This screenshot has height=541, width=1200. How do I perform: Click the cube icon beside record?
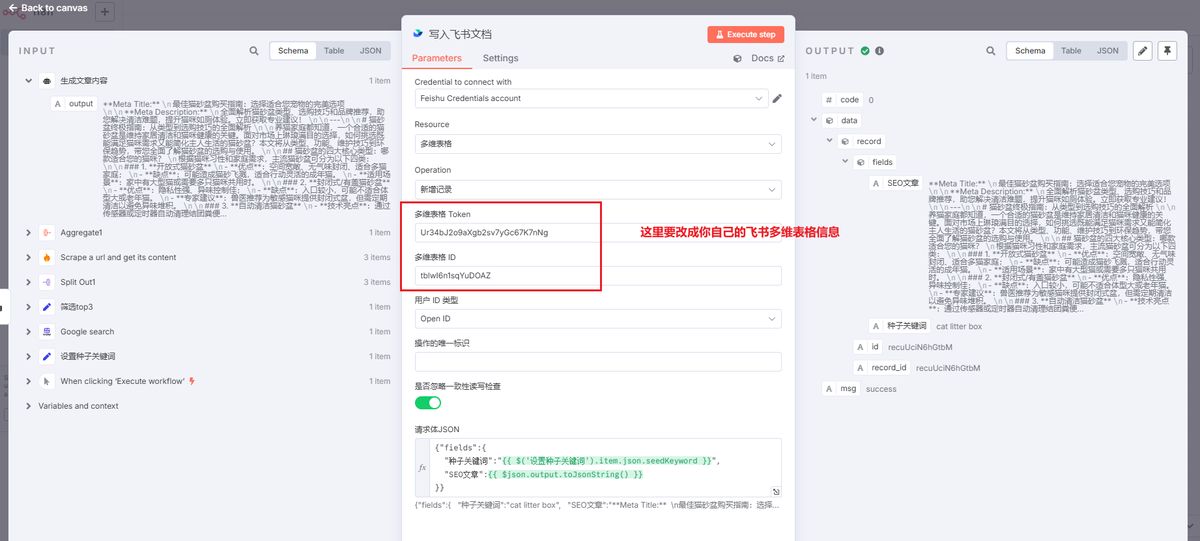point(845,141)
